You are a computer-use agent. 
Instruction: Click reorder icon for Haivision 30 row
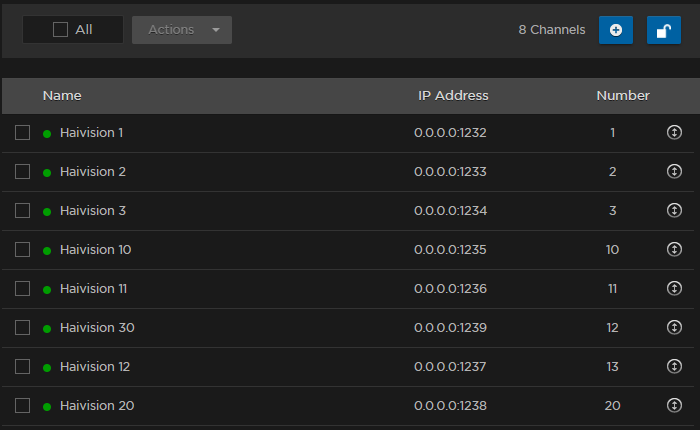674,327
